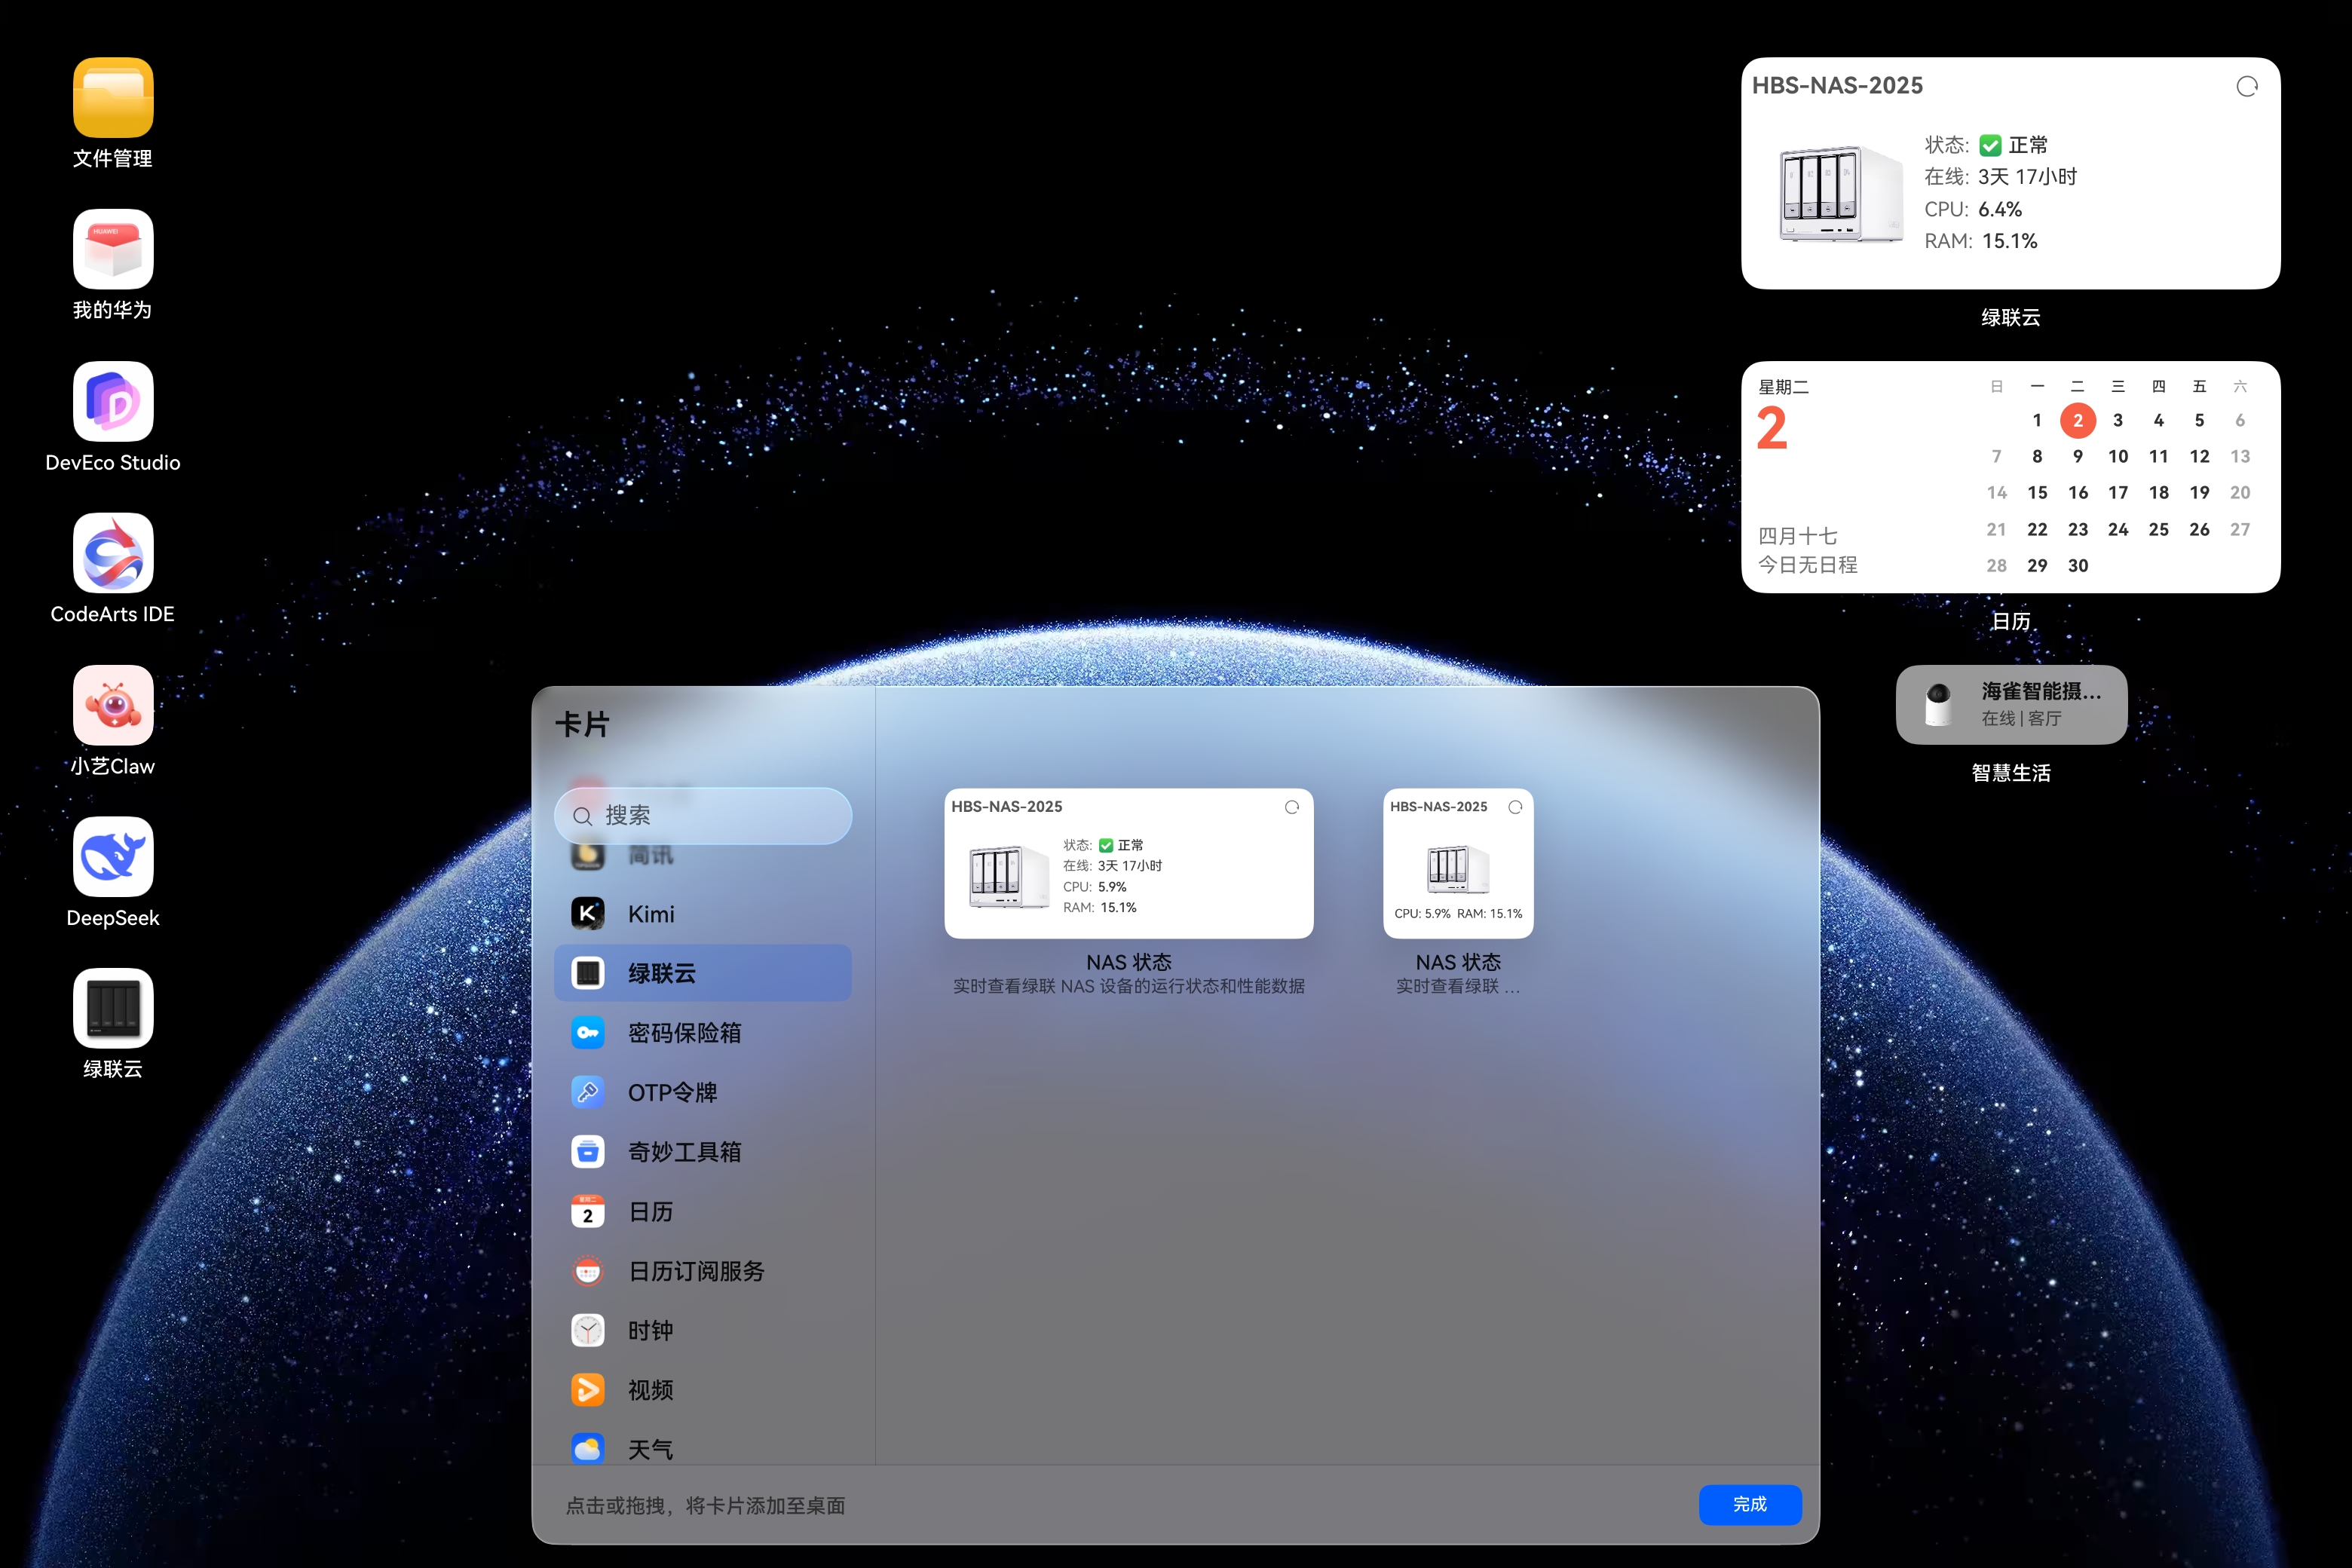Viewport: 2352px width, 1568px height.
Task: Refresh the HBS-NAS-2025 desktop widget
Action: (x=2246, y=87)
